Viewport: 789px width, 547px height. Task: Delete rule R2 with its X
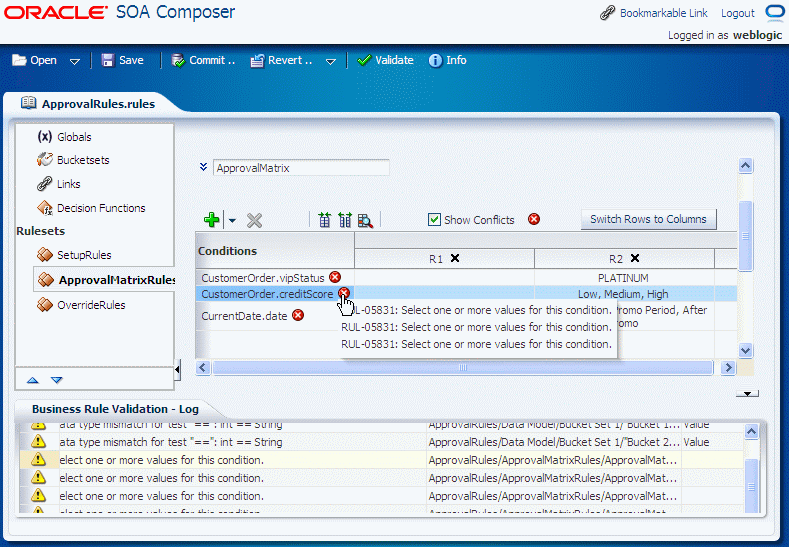(x=635, y=258)
